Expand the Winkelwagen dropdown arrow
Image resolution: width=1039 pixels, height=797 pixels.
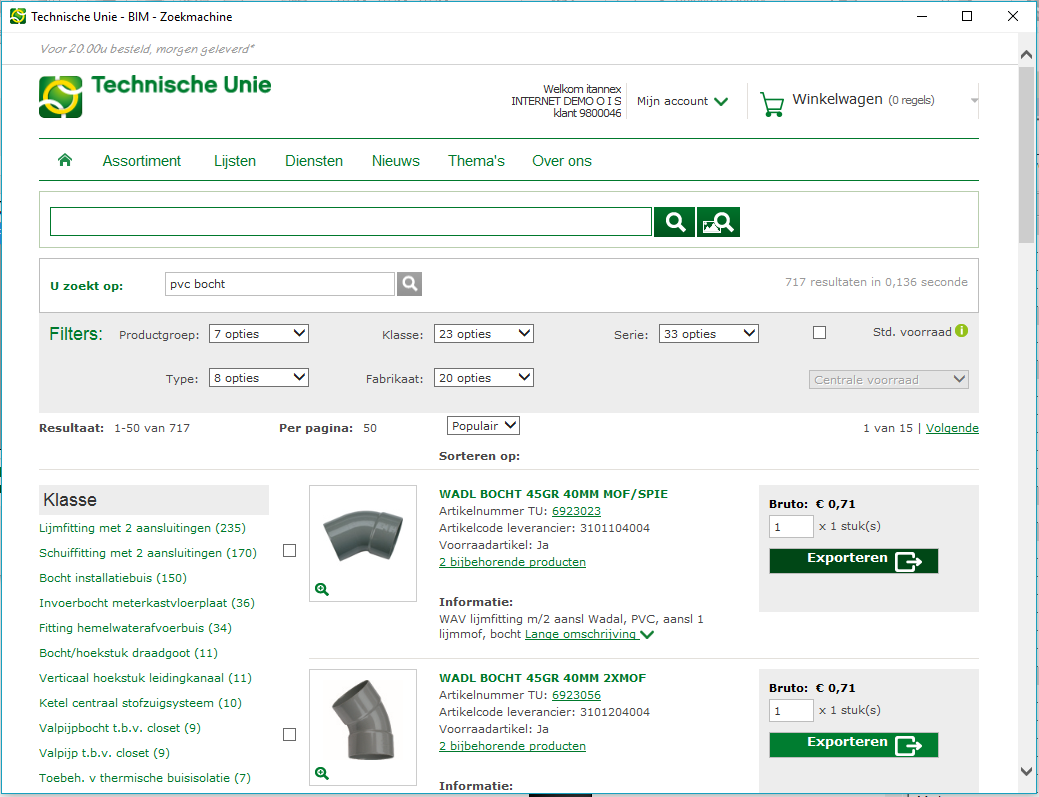click(974, 101)
